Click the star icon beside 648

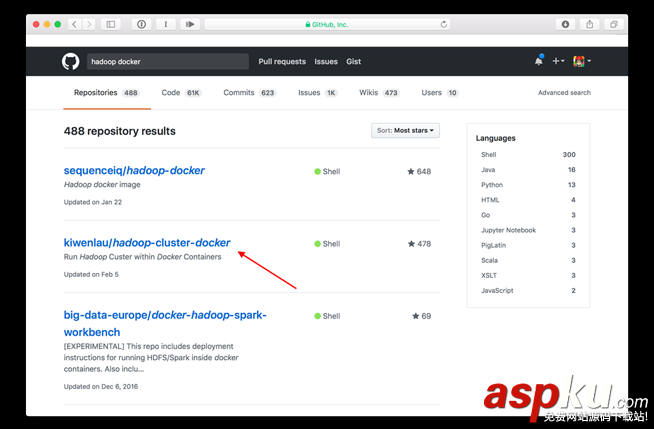[x=411, y=171]
